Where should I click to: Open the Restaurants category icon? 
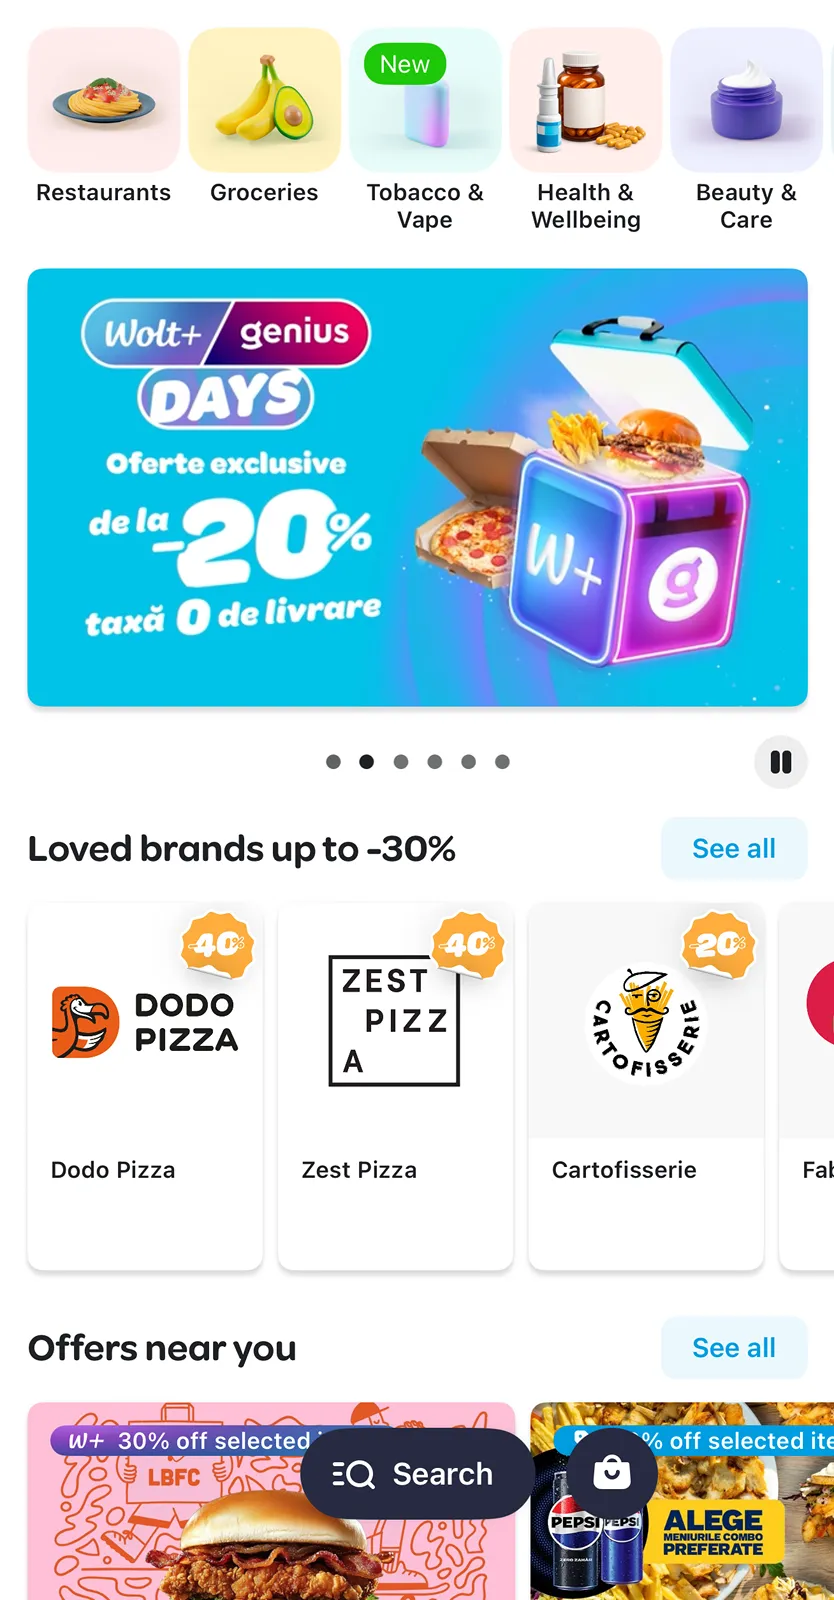pos(104,100)
